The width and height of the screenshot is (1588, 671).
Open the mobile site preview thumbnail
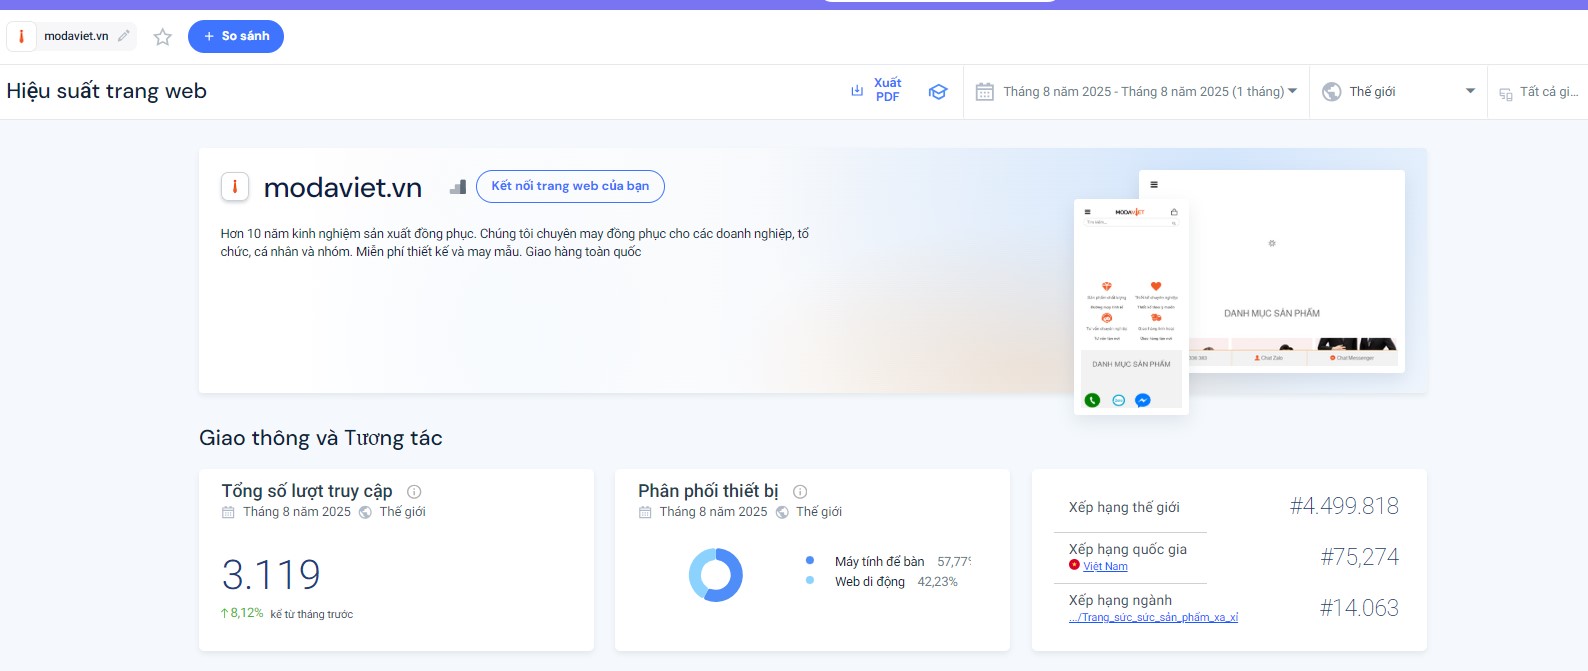click(1131, 307)
